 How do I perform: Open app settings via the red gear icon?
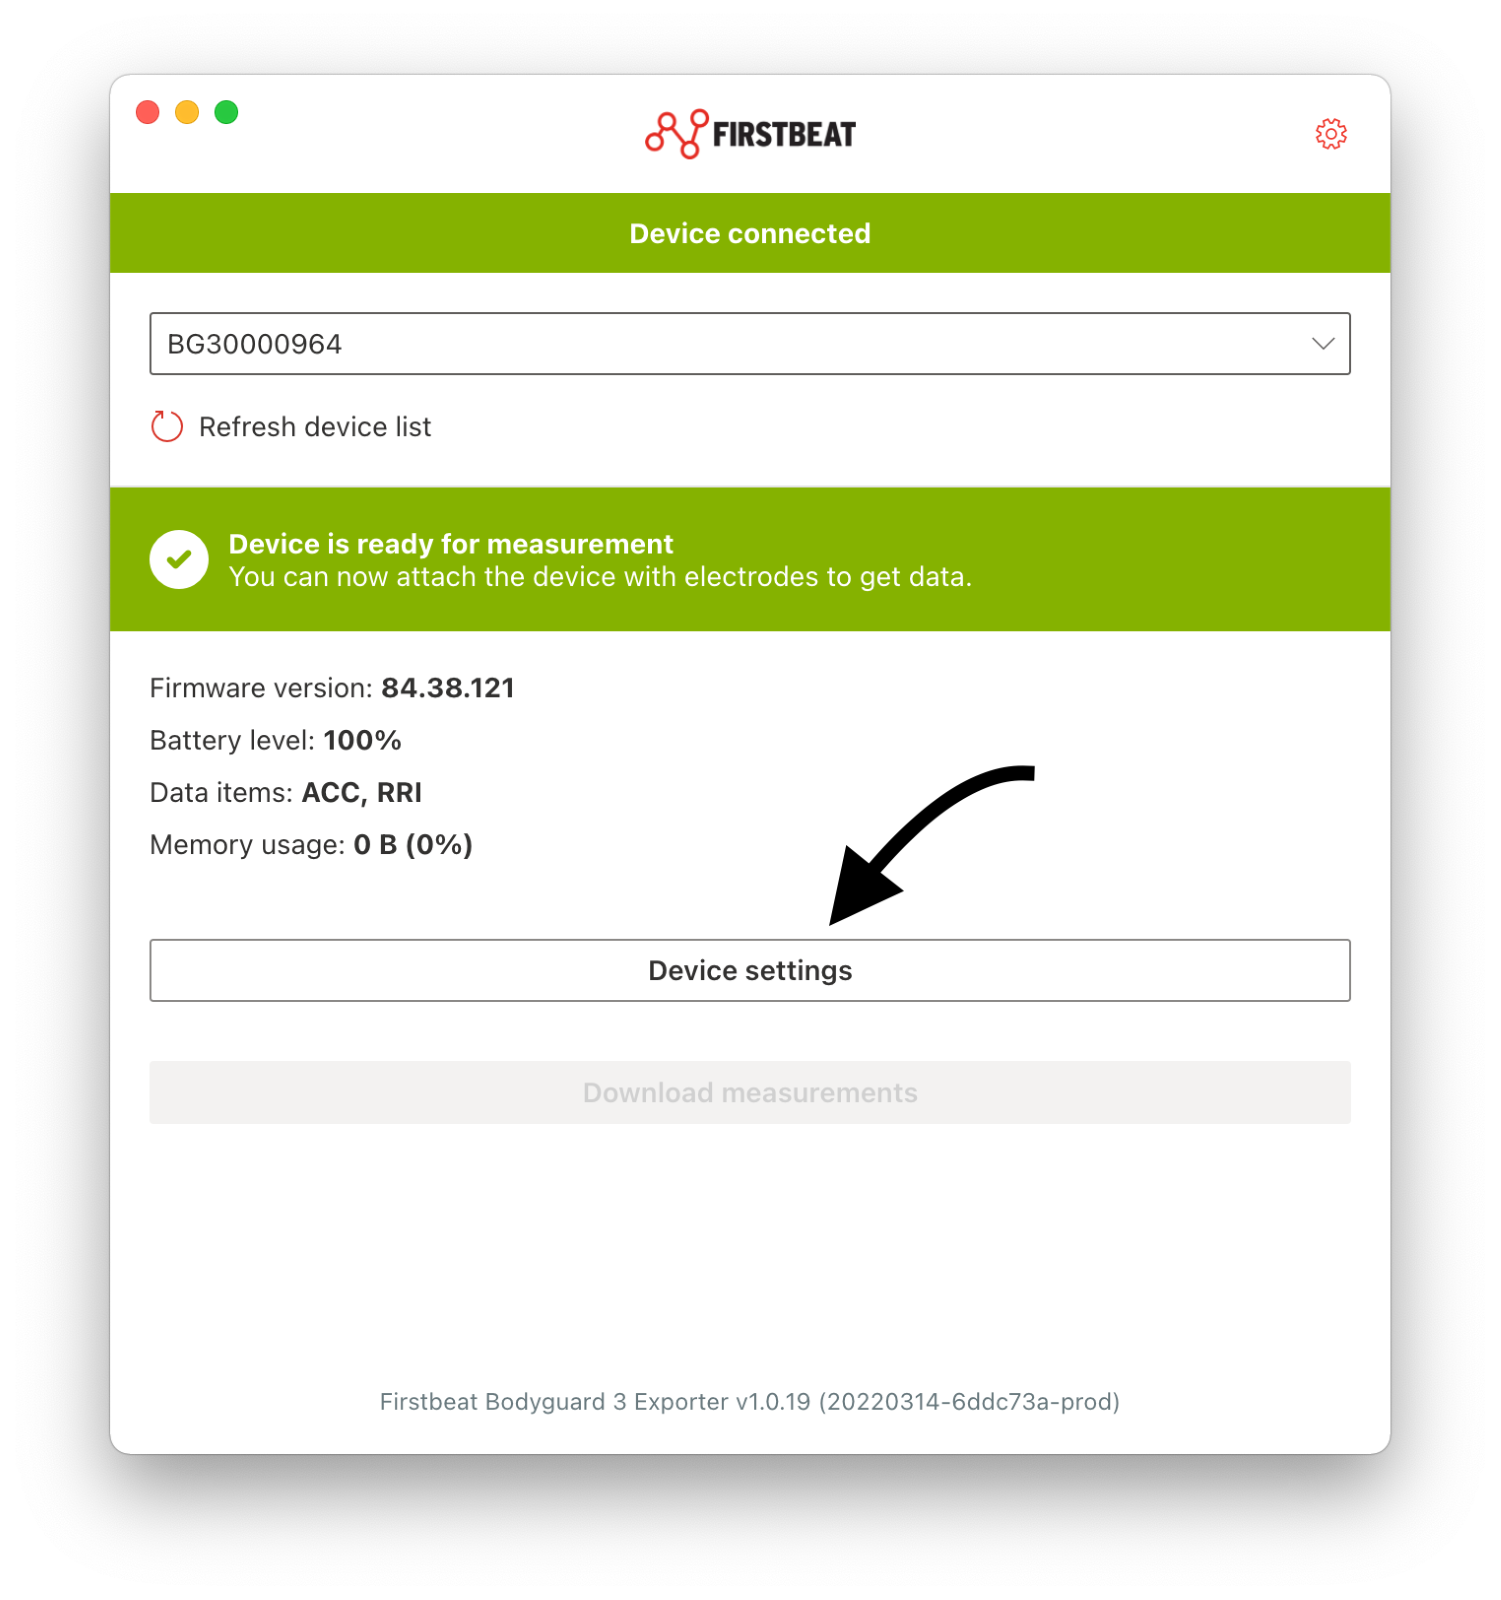[x=1330, y=133]
